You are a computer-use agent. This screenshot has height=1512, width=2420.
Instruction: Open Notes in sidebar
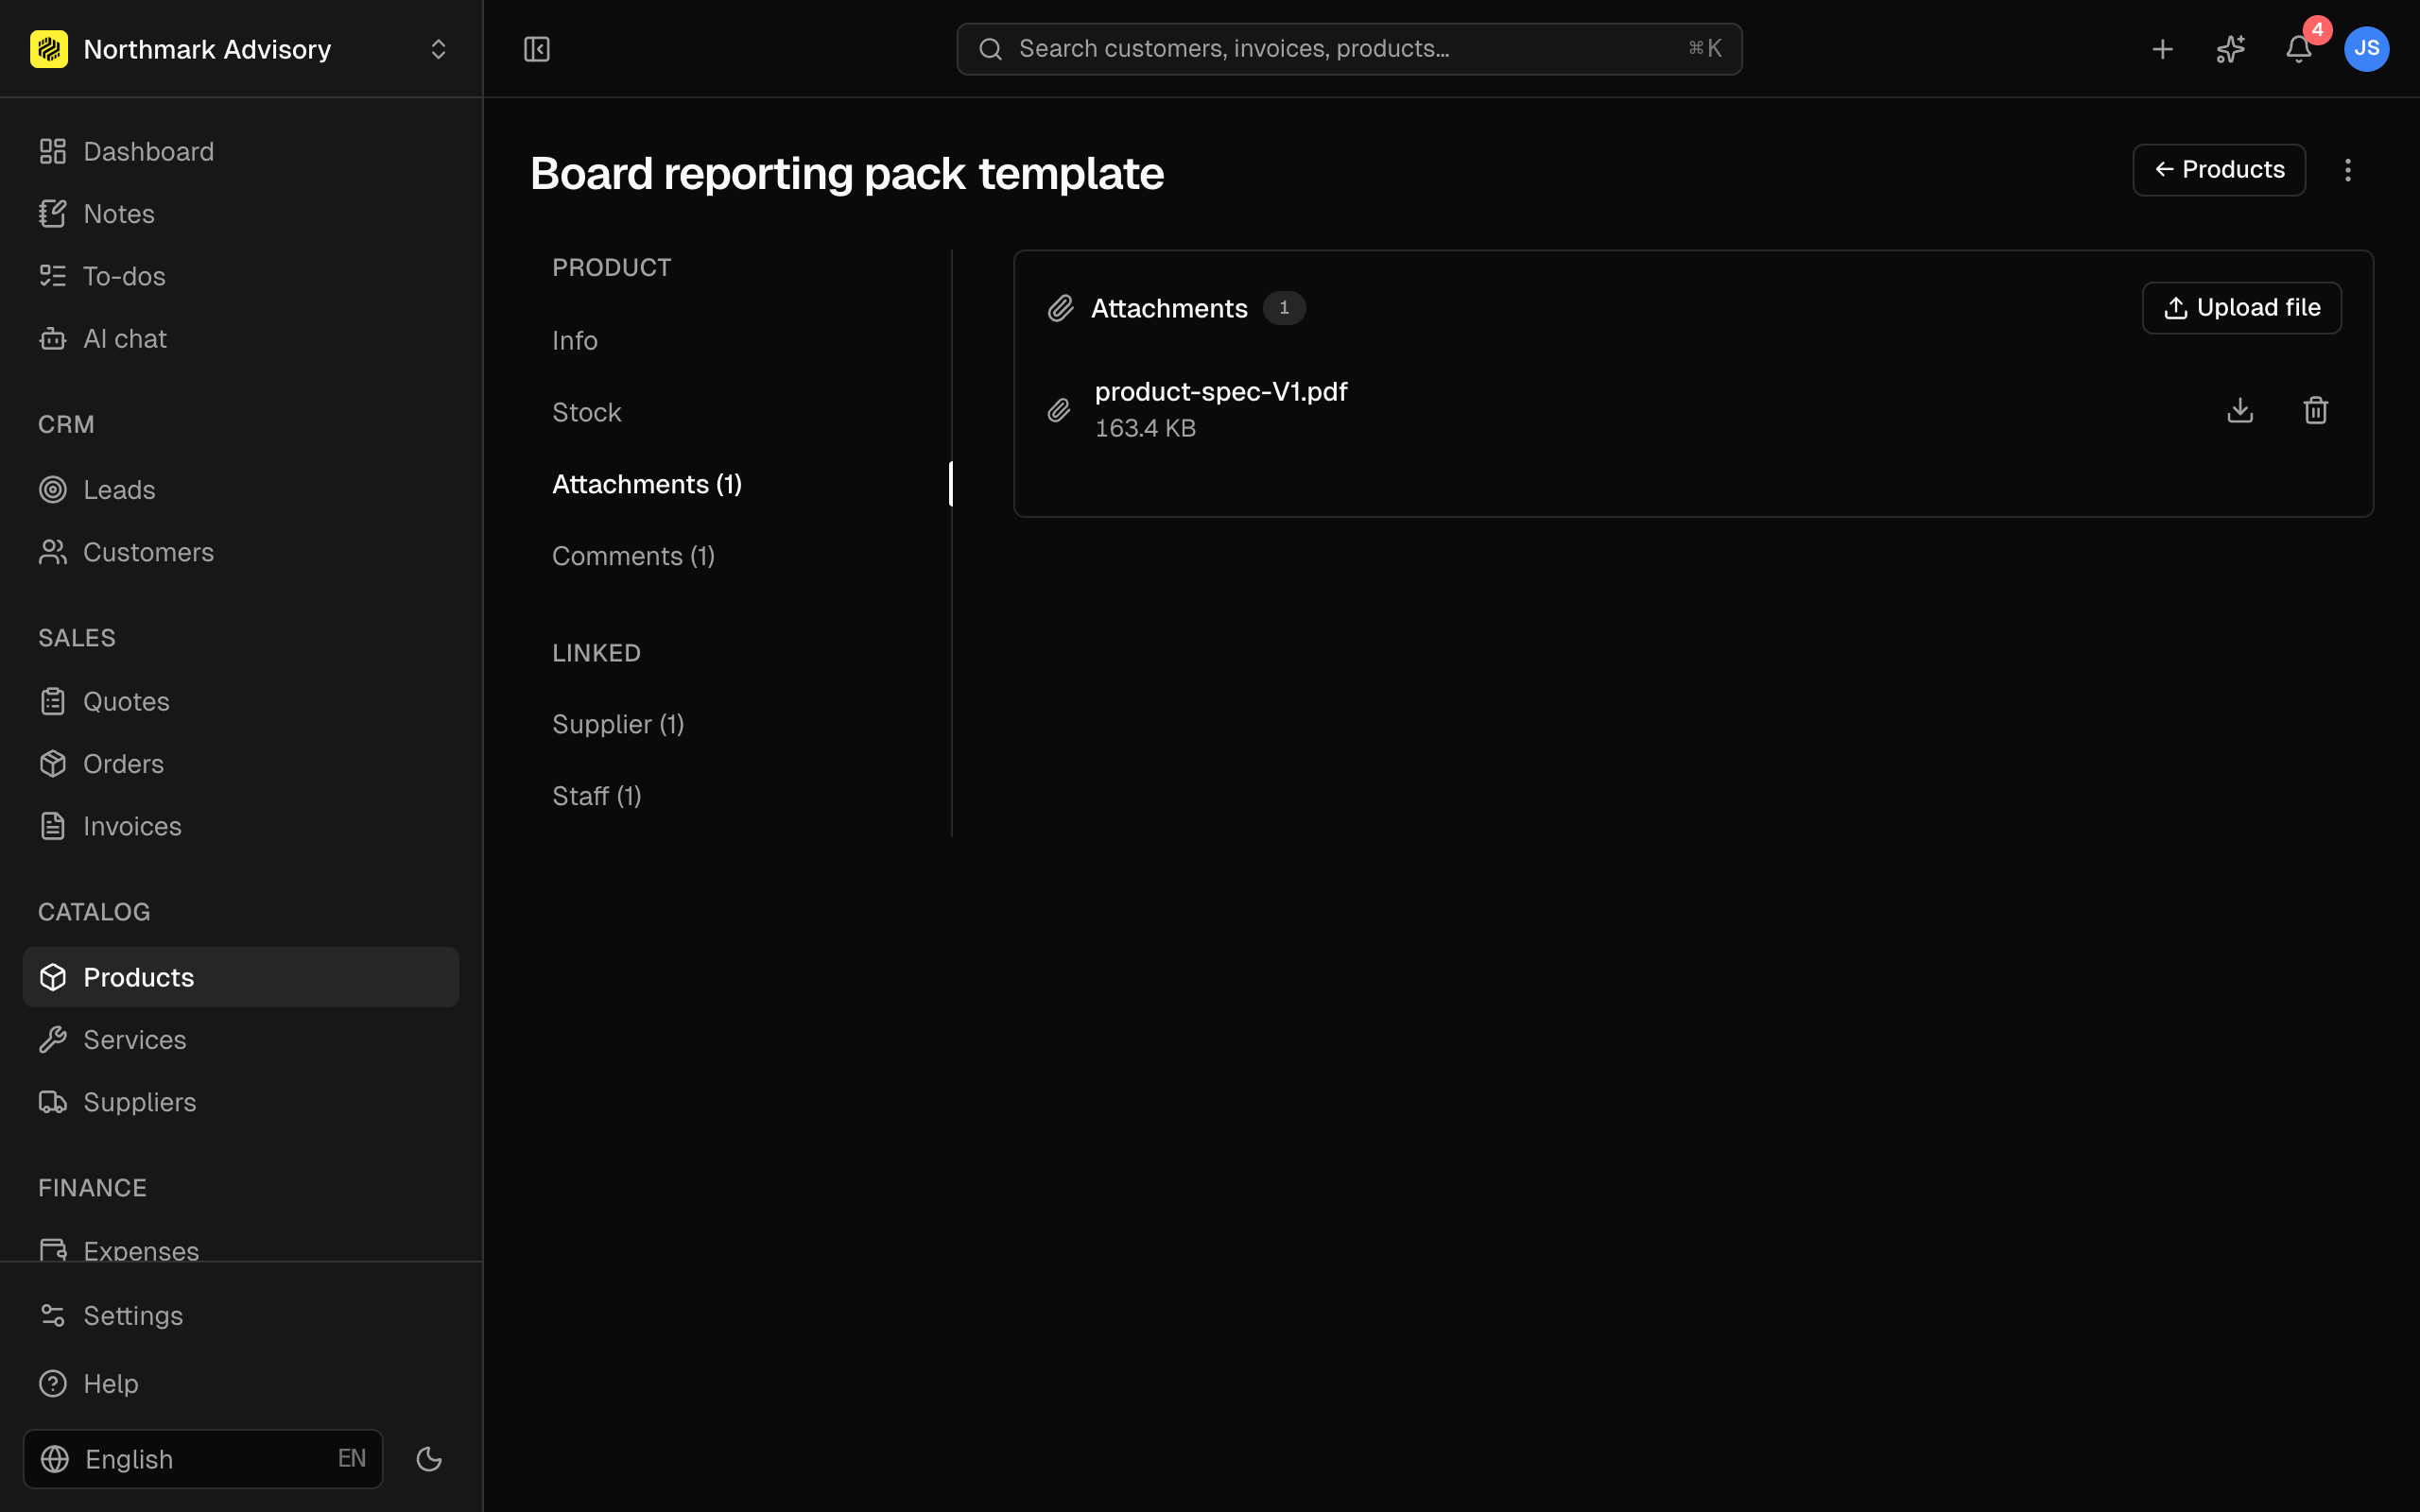[x=240, y=214]
